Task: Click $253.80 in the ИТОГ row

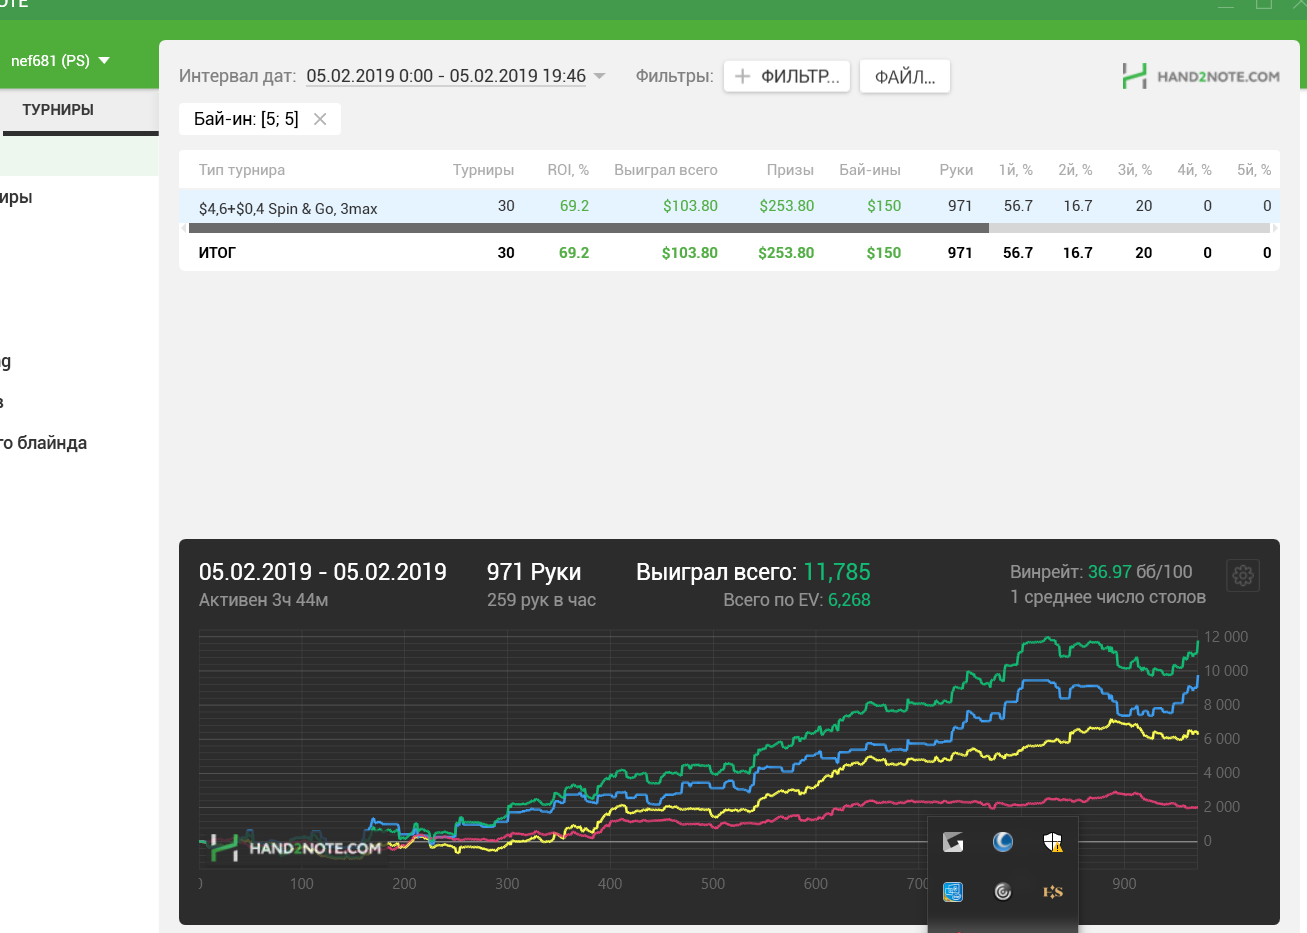Action: pos(786,253)
